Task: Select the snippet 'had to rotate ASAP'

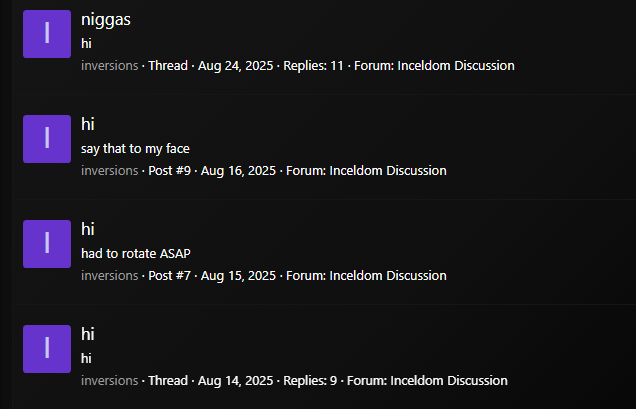Action: point(135,254)
